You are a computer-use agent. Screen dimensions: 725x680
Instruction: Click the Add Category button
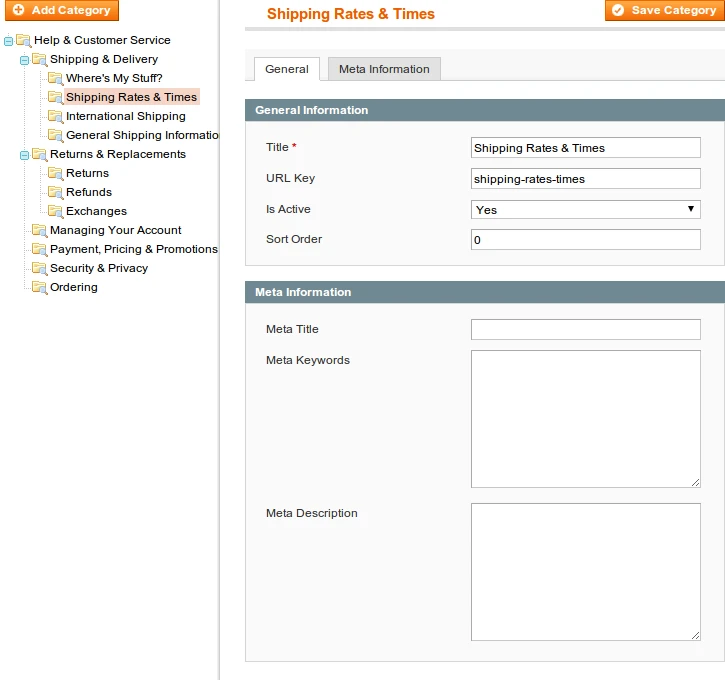pos(60,10)
